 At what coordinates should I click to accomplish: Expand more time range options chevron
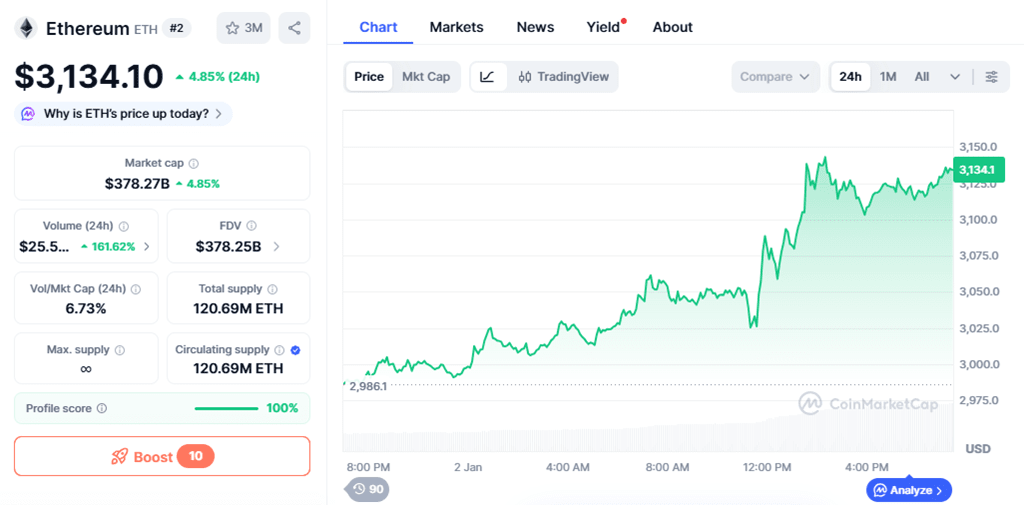point(955,77)
